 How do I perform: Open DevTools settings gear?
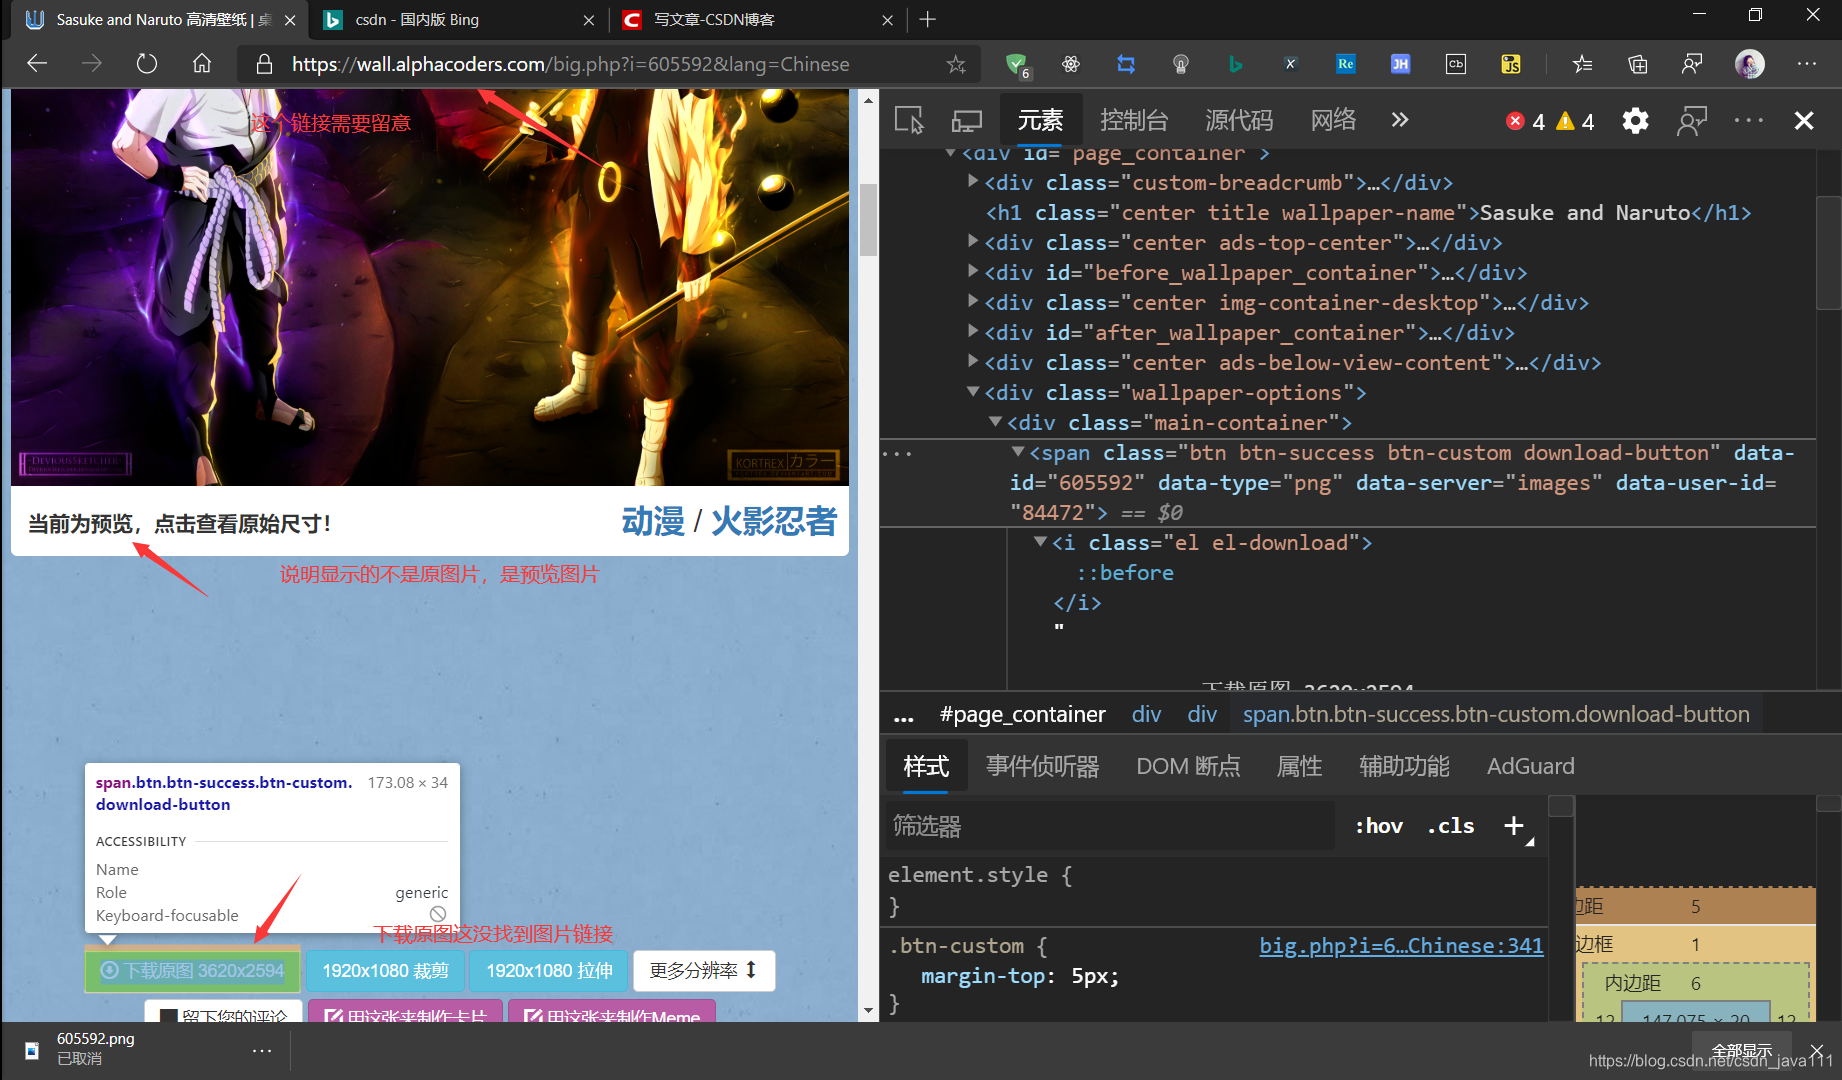(x=1635, y=121)
